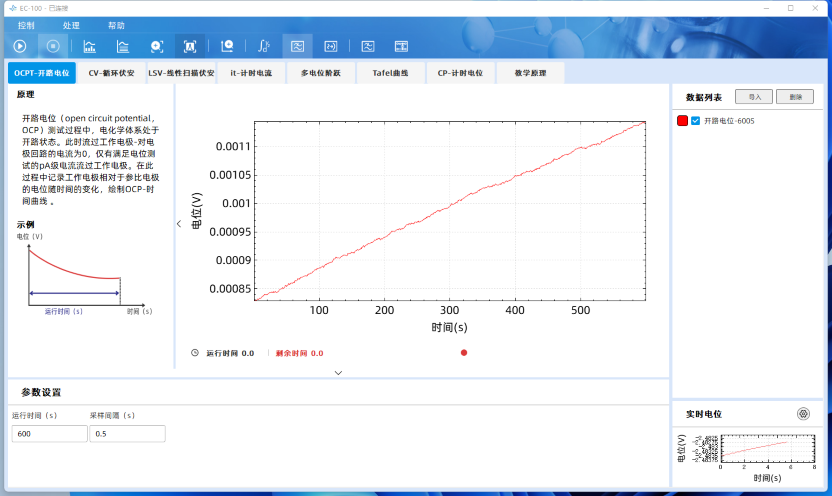This screenshot has height=496, width=832.
Task: Collapse the left principle panel with the arrow
Action: pos(179,224)
